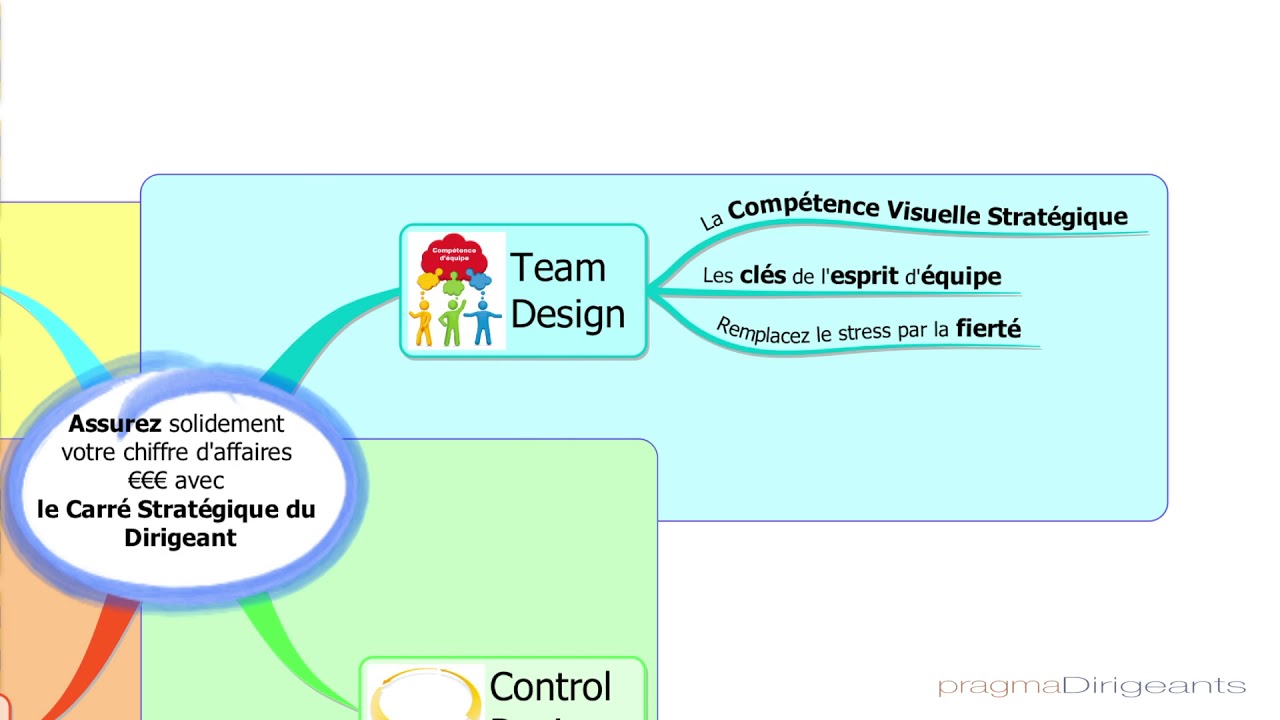Click 'Remplacez le stress par la fierté' branch
Viewport: 1280px width, 720px height.
(868, 330)
